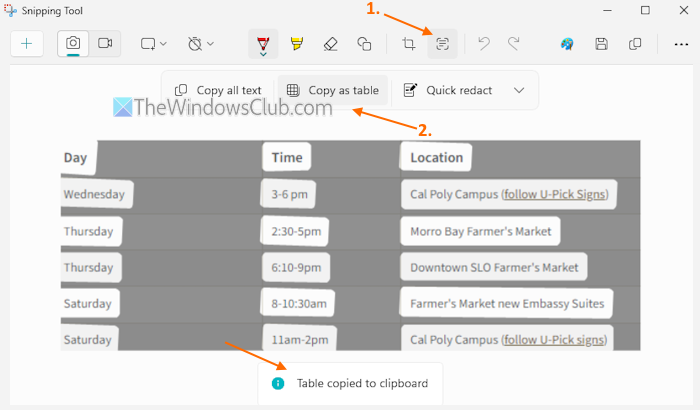
Task: Save the snip with floppy icon
Action: [601, 44]
